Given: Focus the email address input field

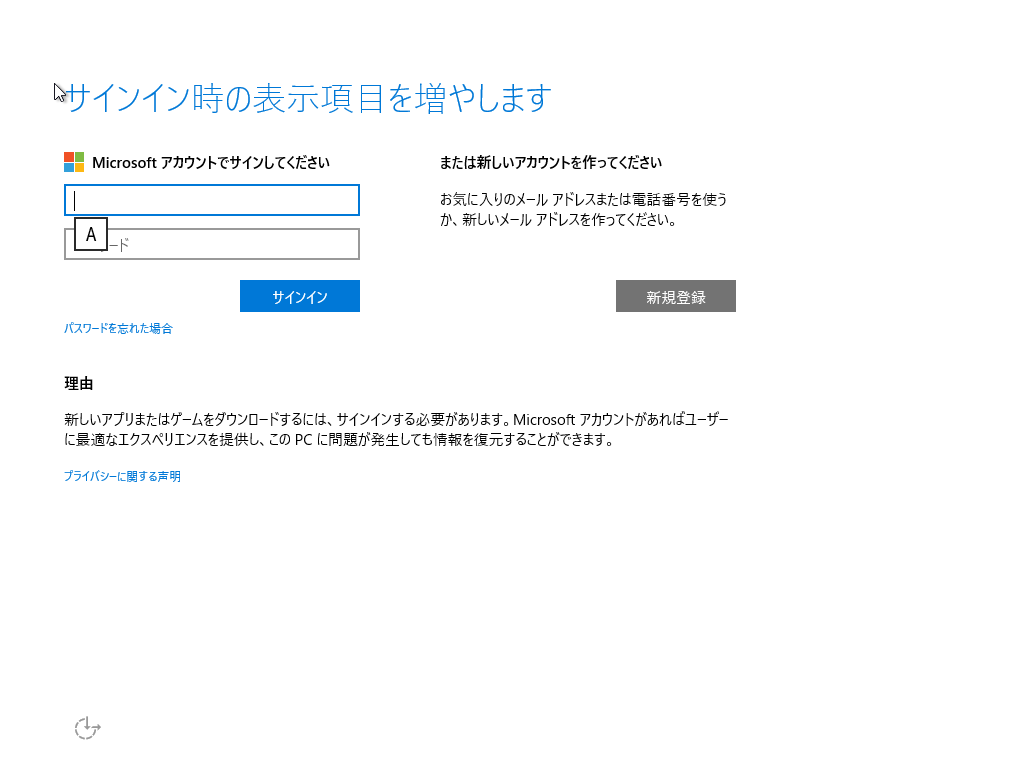Looking at the screenshot, I should [x=212, y=200].
